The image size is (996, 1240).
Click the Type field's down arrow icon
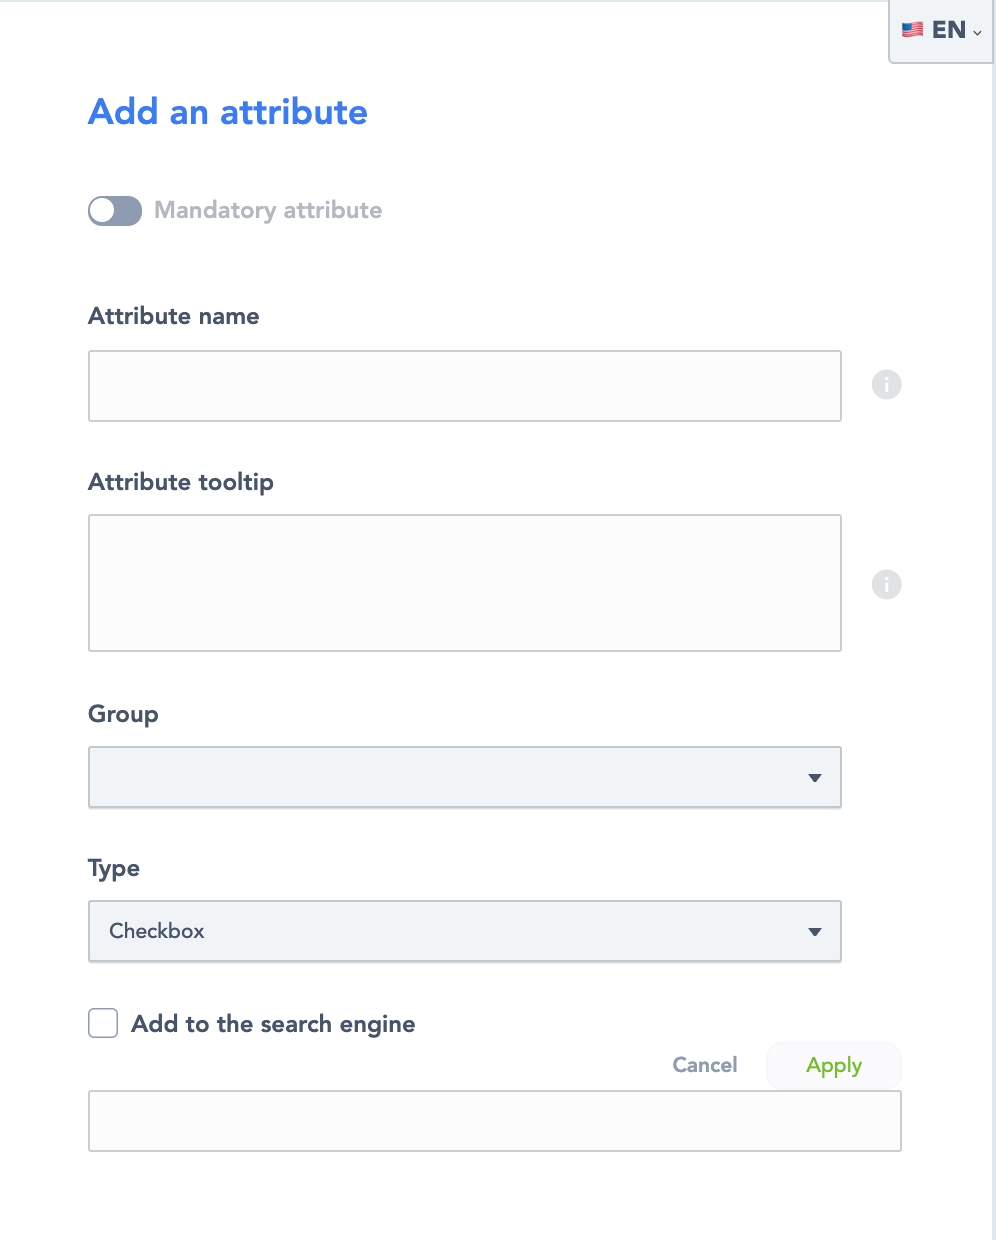click(x=814, y=932)
